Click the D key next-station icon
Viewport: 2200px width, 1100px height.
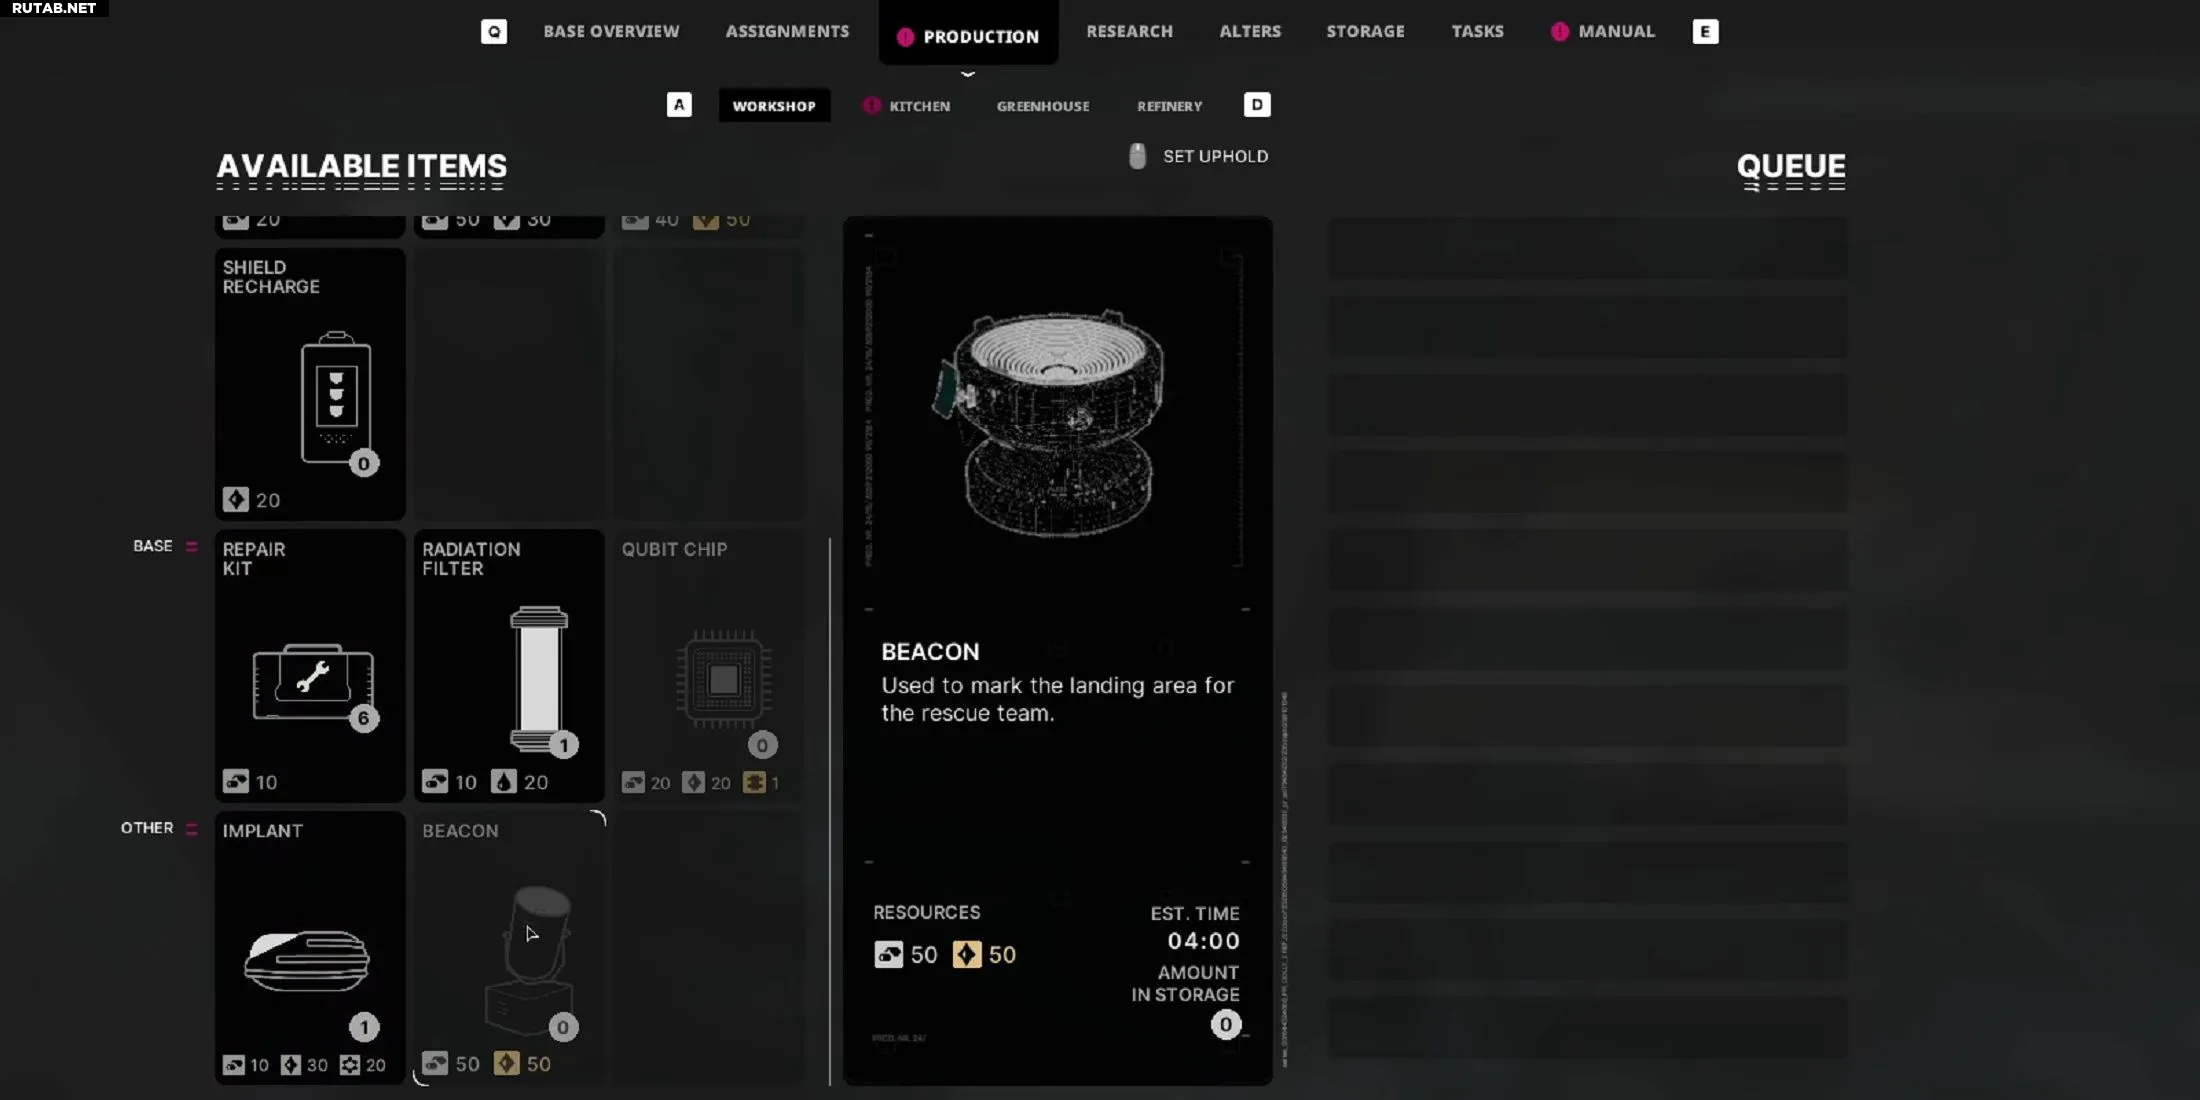[x=1257, y=104]
